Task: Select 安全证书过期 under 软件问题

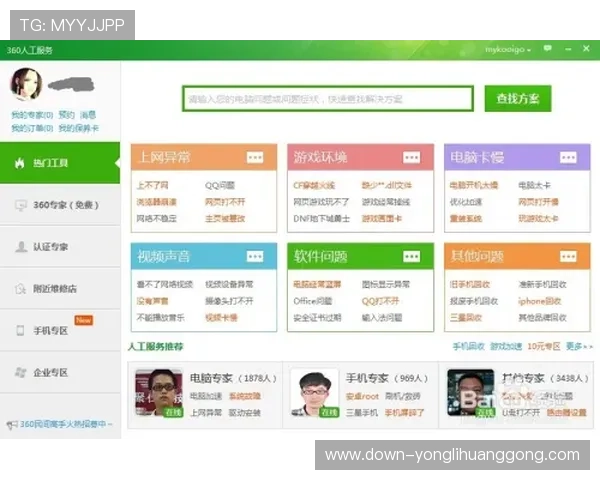Action: 317,318
